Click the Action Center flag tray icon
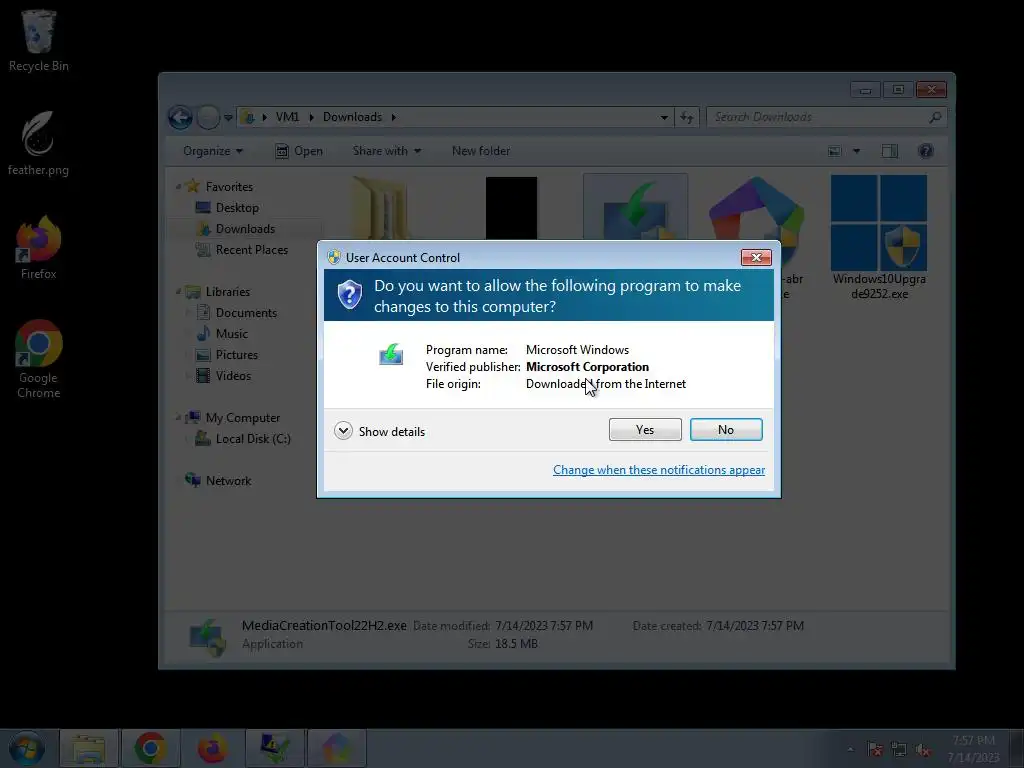This screenshot has height=768, width=1024. click(874, 749)
